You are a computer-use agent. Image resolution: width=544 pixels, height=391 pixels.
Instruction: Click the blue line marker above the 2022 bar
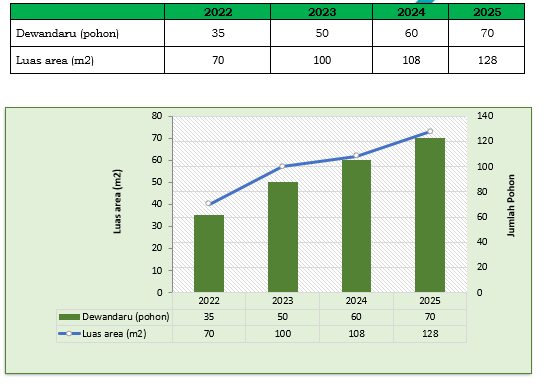tap(209, 204)
